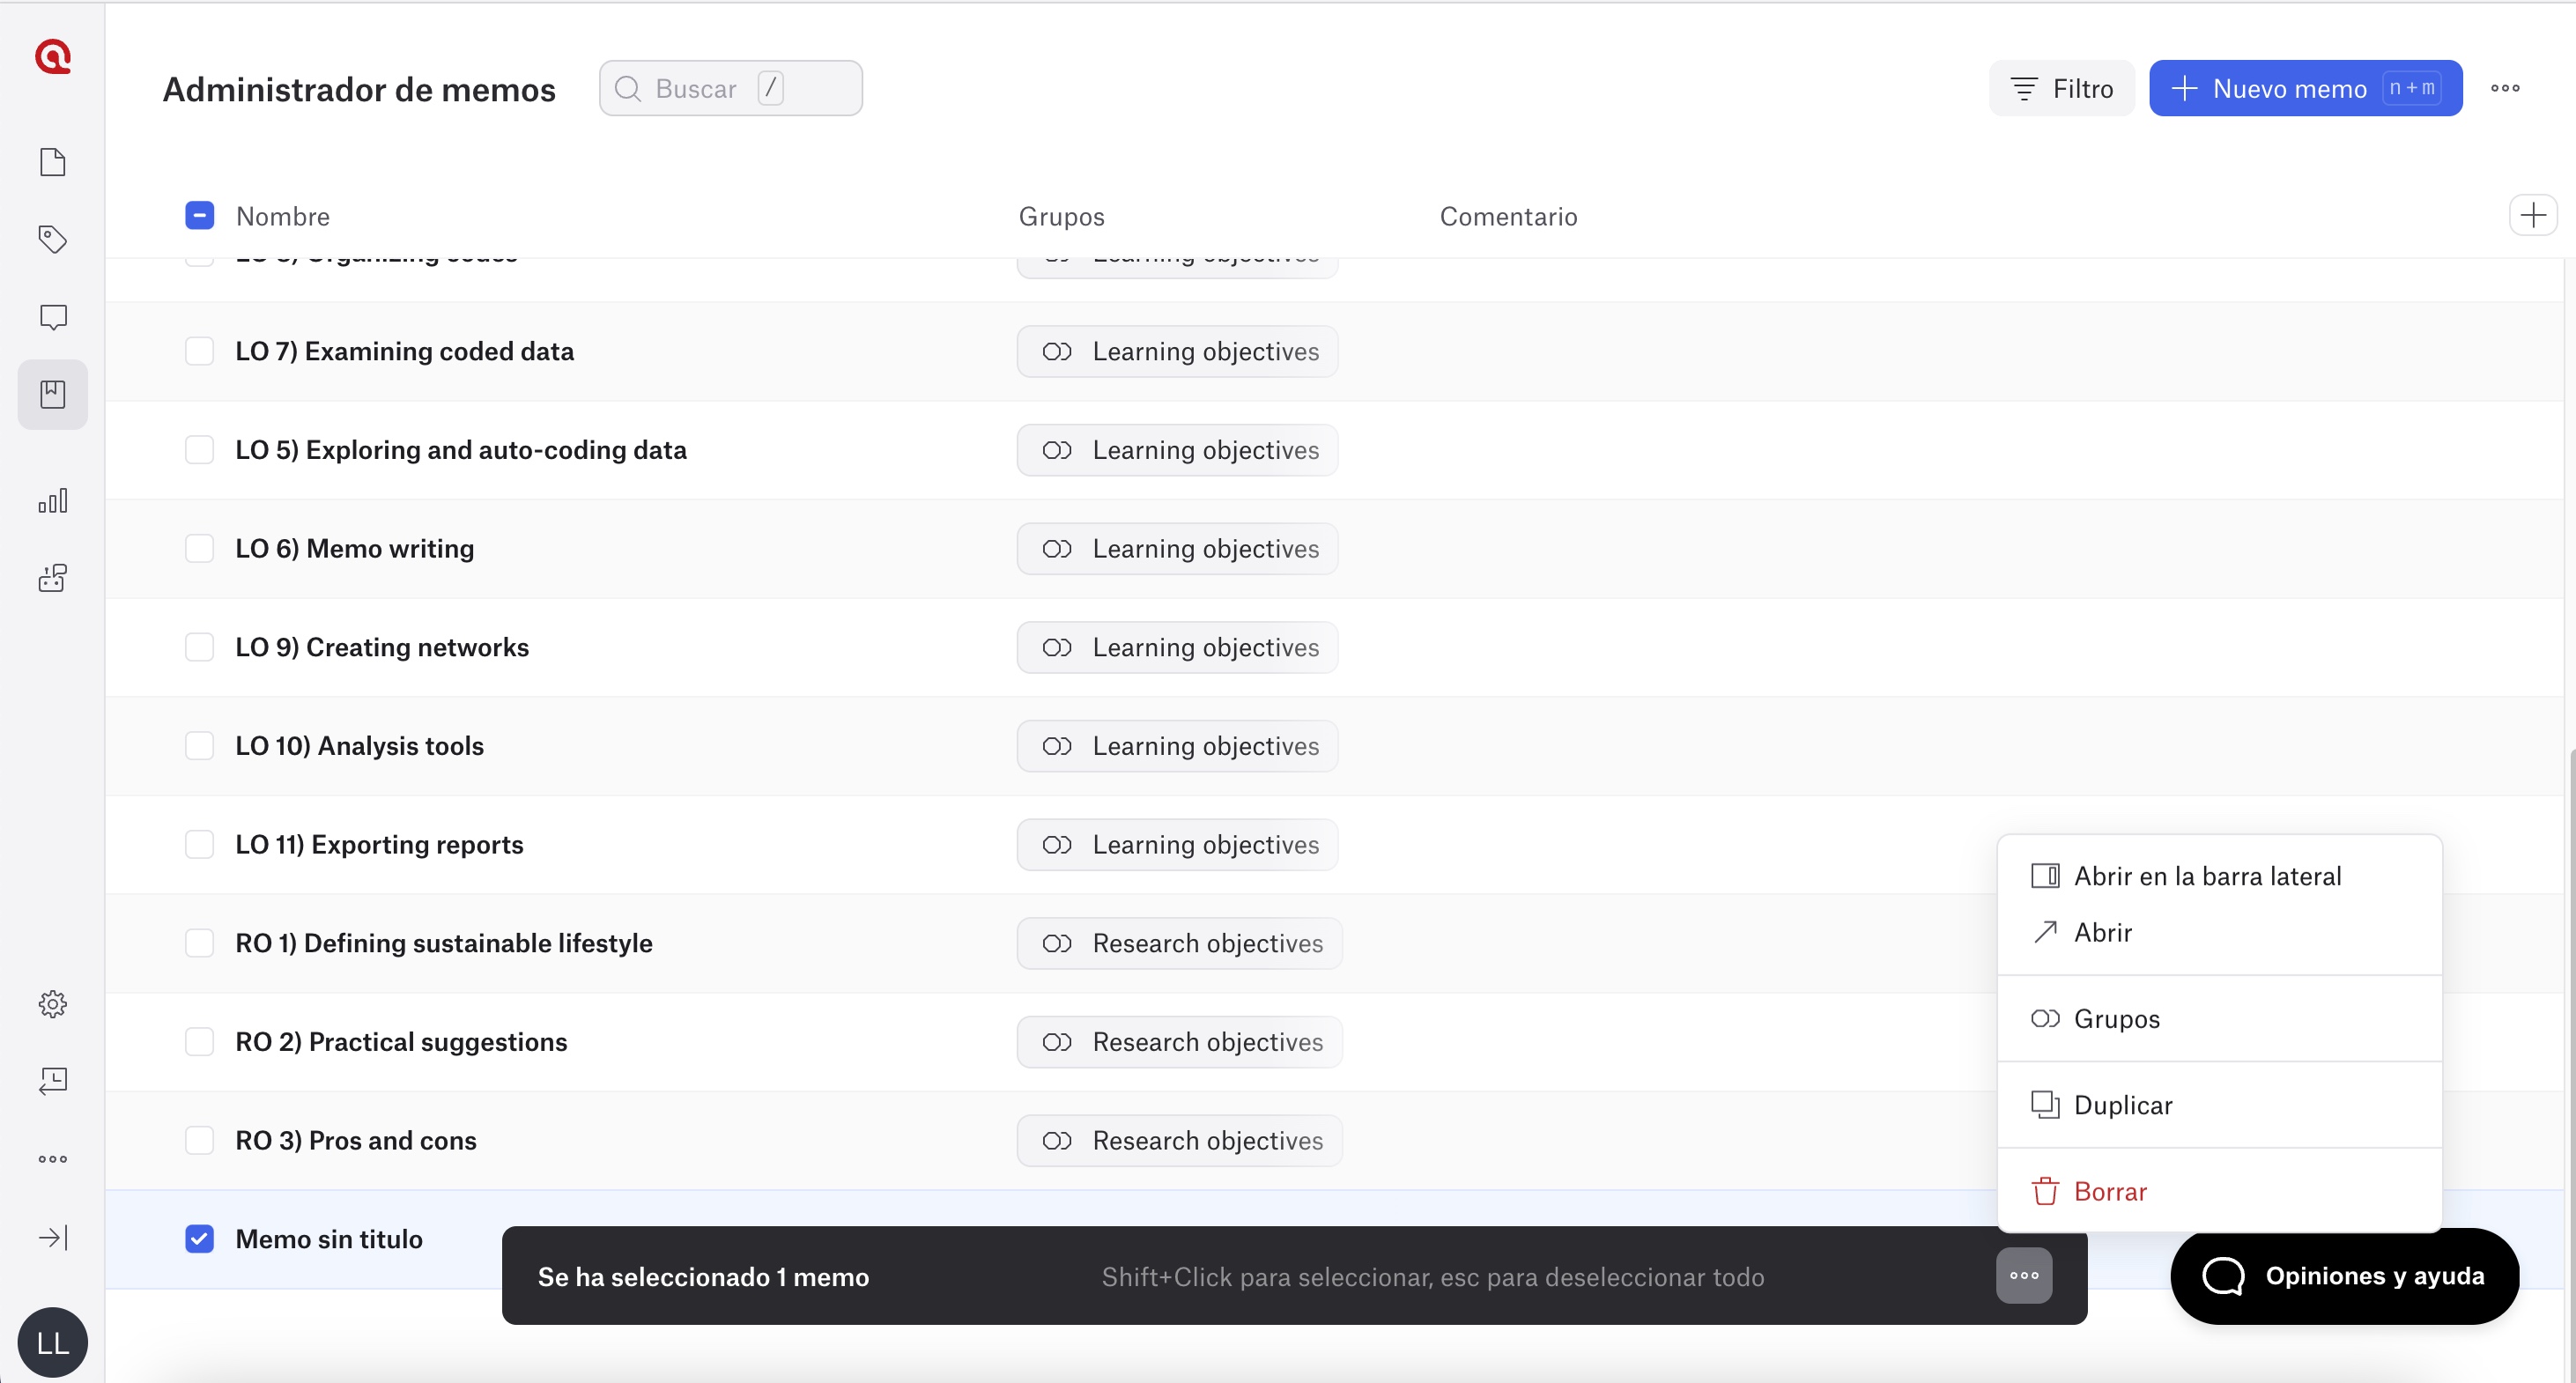
Task: Check the LO 9) Creating networks box
Action: click(200, 647)
